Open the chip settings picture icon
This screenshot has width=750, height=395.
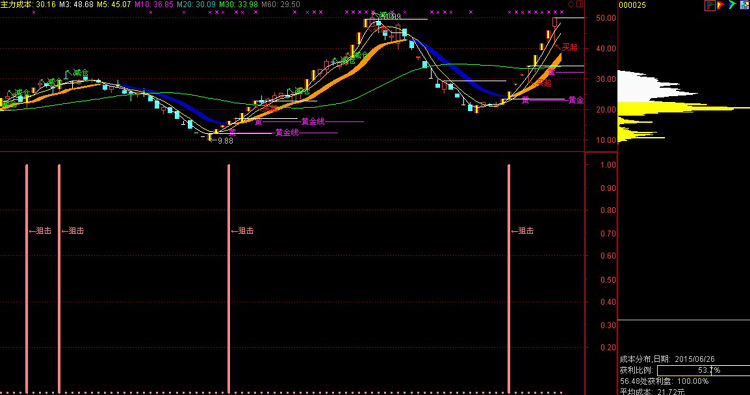click(x=744, y=5)
